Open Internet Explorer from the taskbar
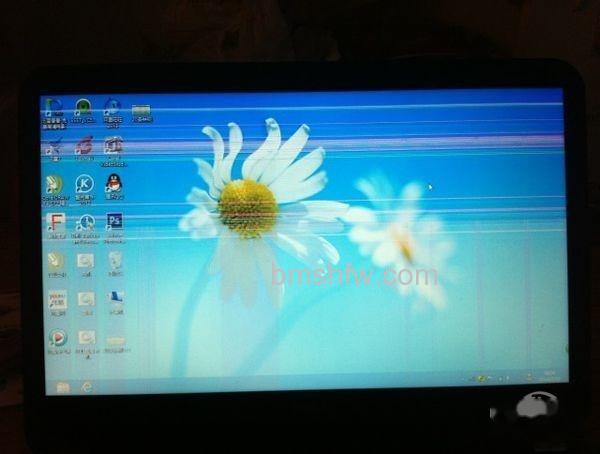Screen dimensions: 600x454 (x=87, y=387)
